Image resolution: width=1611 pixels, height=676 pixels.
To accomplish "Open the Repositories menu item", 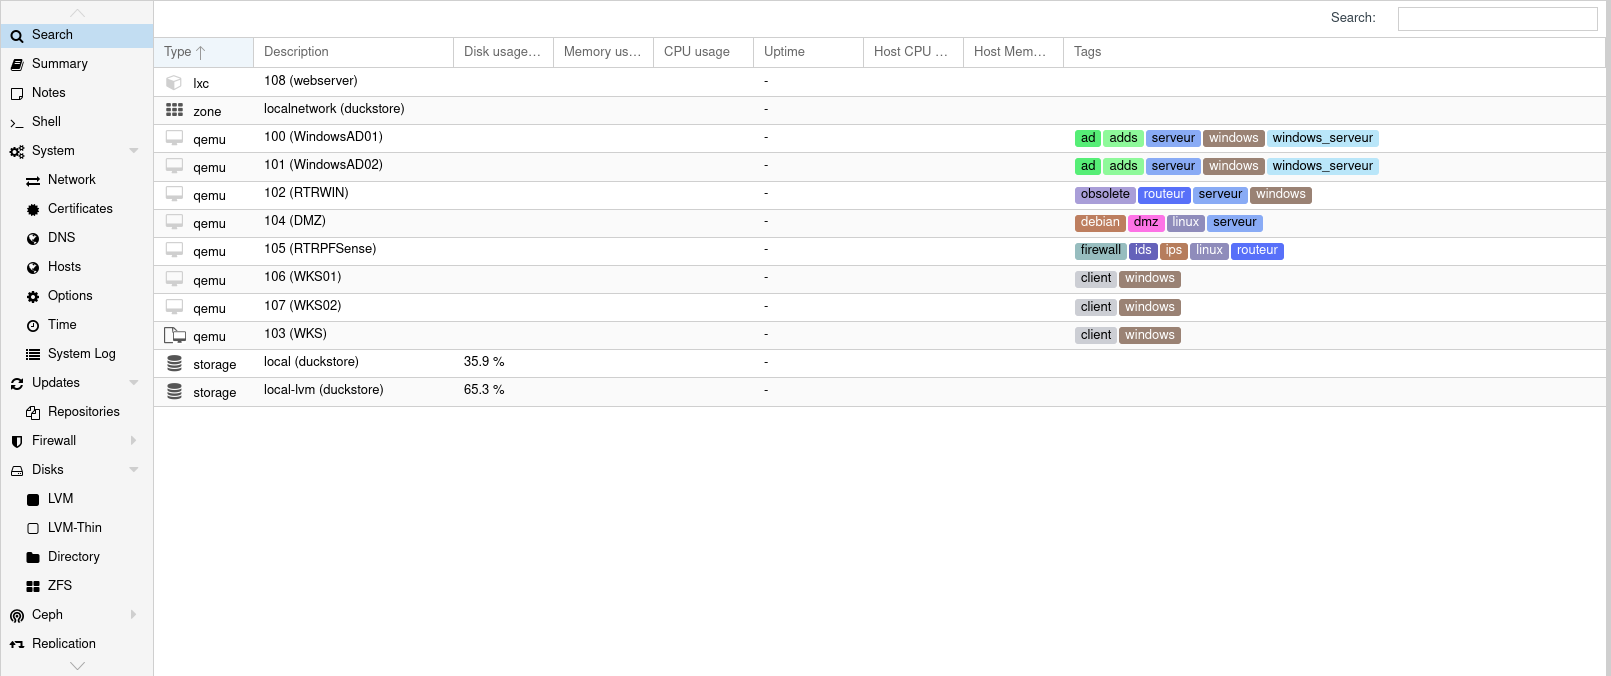I will pyautogui.click(x=83, y=412).
